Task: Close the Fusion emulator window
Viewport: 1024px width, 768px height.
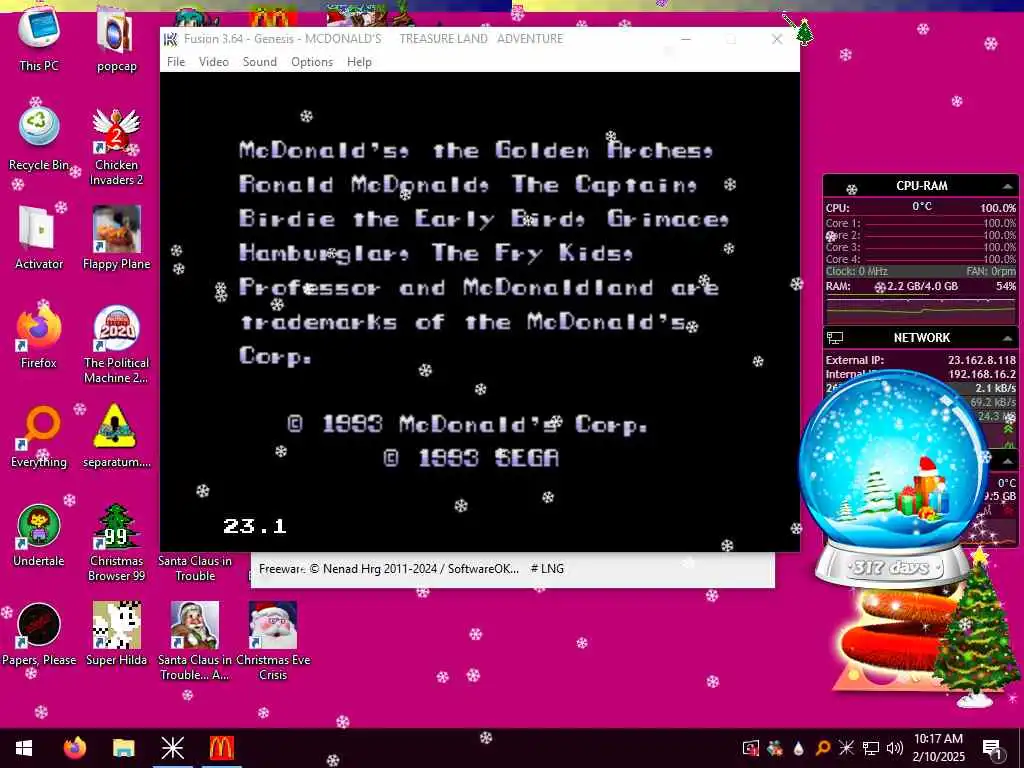Action: pos(777,39)
